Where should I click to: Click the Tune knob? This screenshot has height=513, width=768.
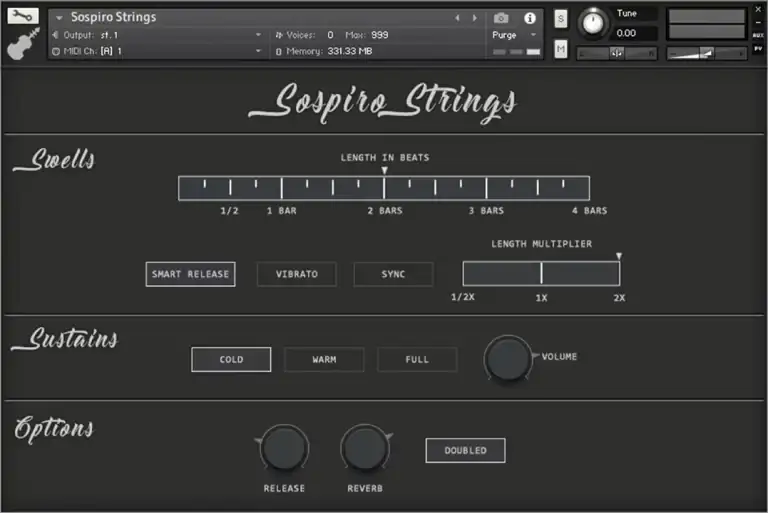[x=593, y=23]
